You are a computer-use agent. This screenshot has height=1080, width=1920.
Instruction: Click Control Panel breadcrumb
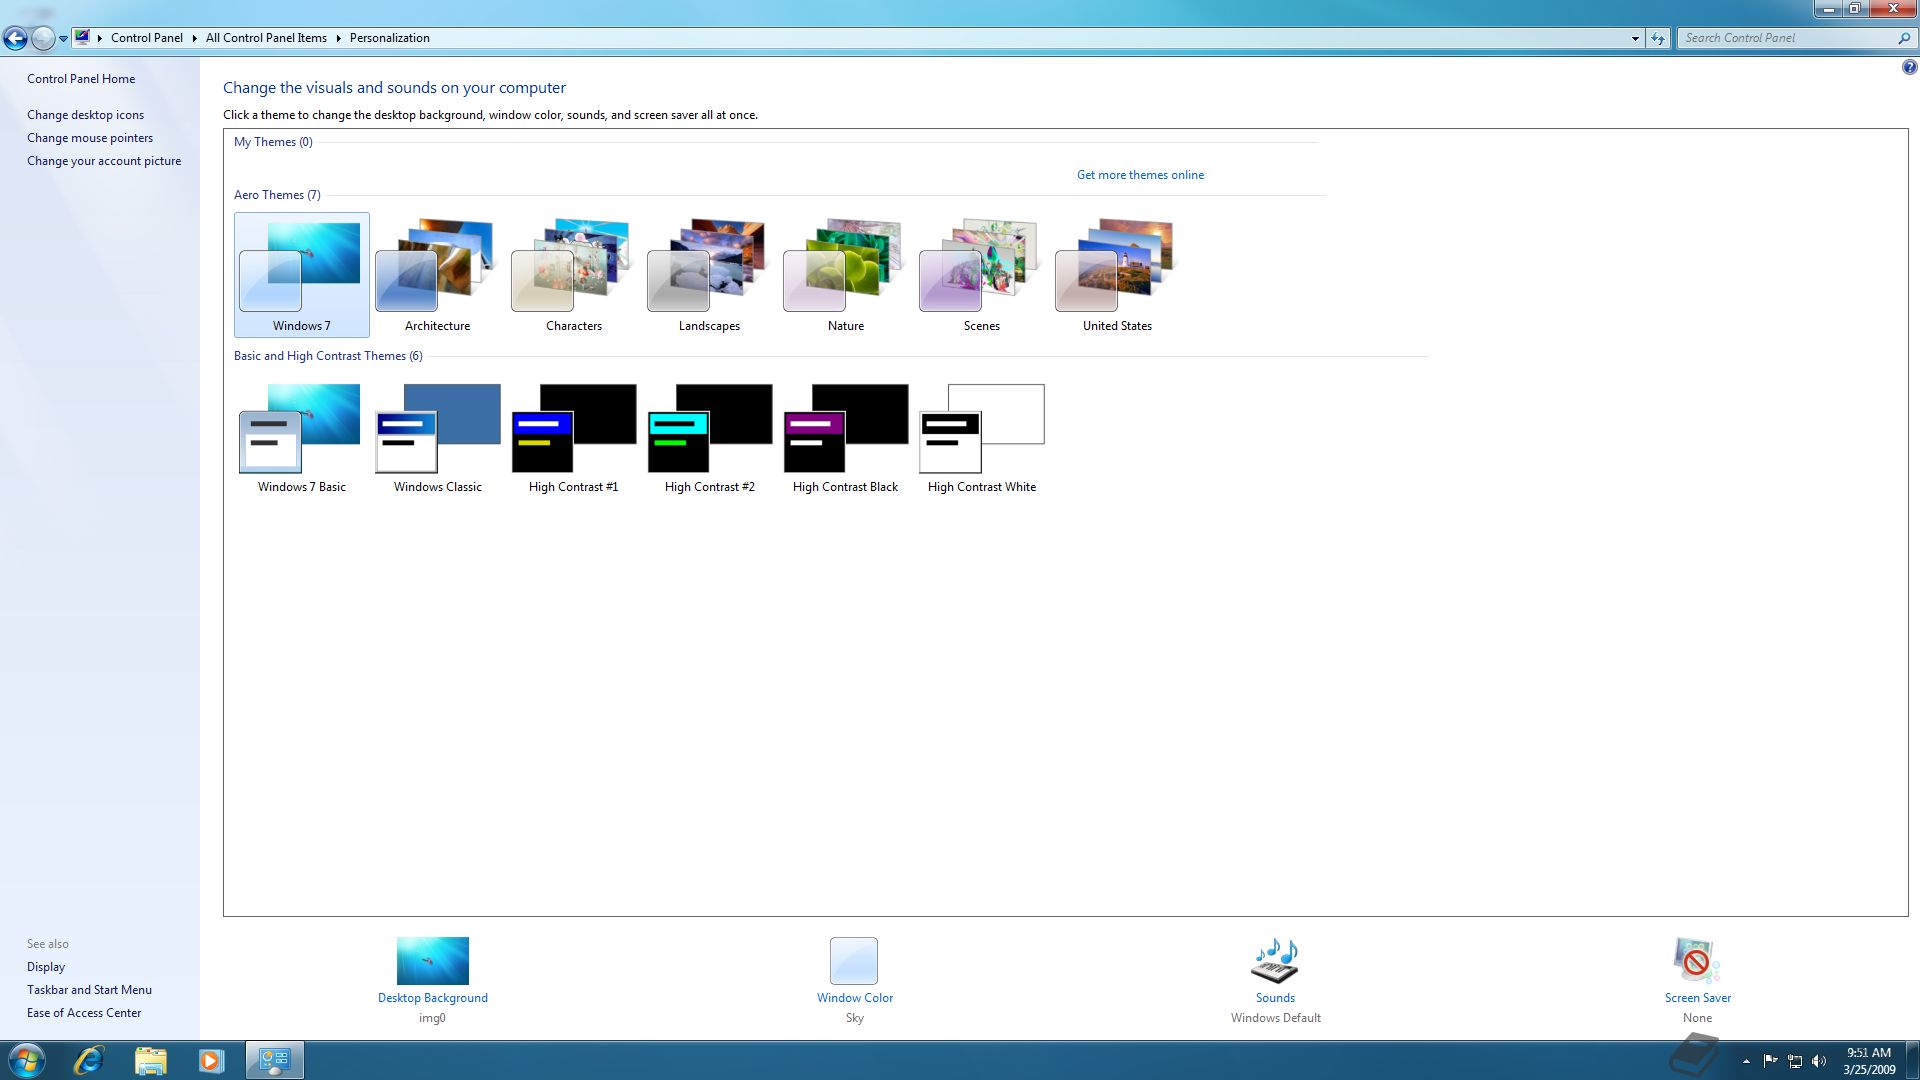click(x=147, y=38)
